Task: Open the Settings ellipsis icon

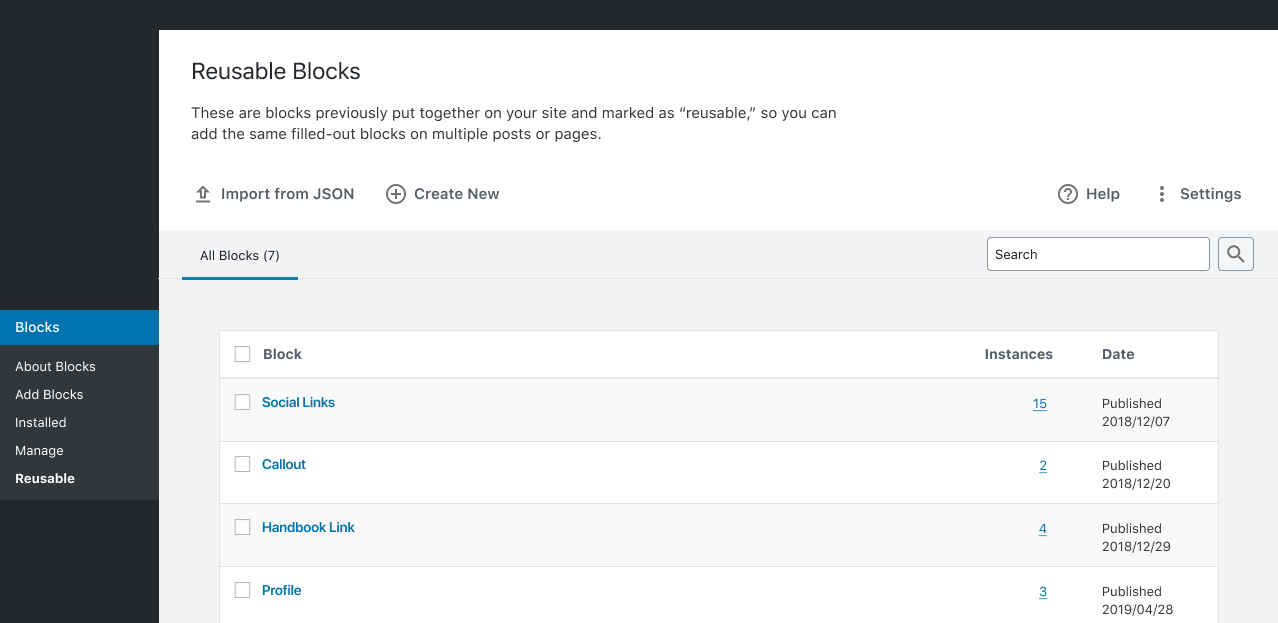Action: (x=1161, y=193)
